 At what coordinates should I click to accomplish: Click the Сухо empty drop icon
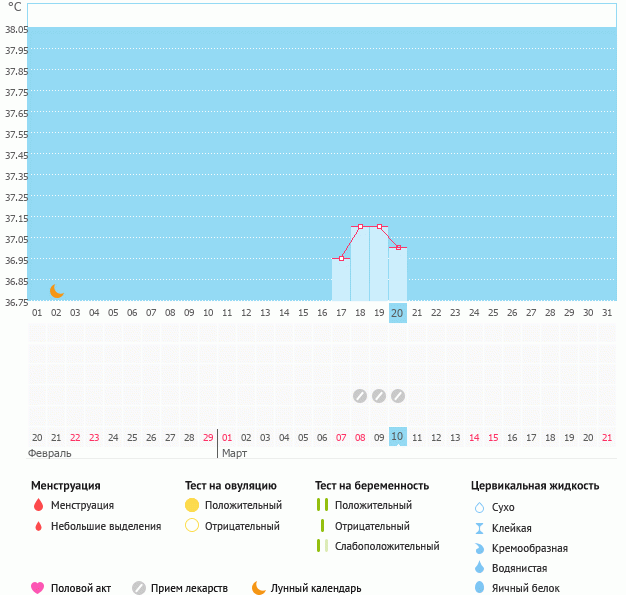click(479, 507)
